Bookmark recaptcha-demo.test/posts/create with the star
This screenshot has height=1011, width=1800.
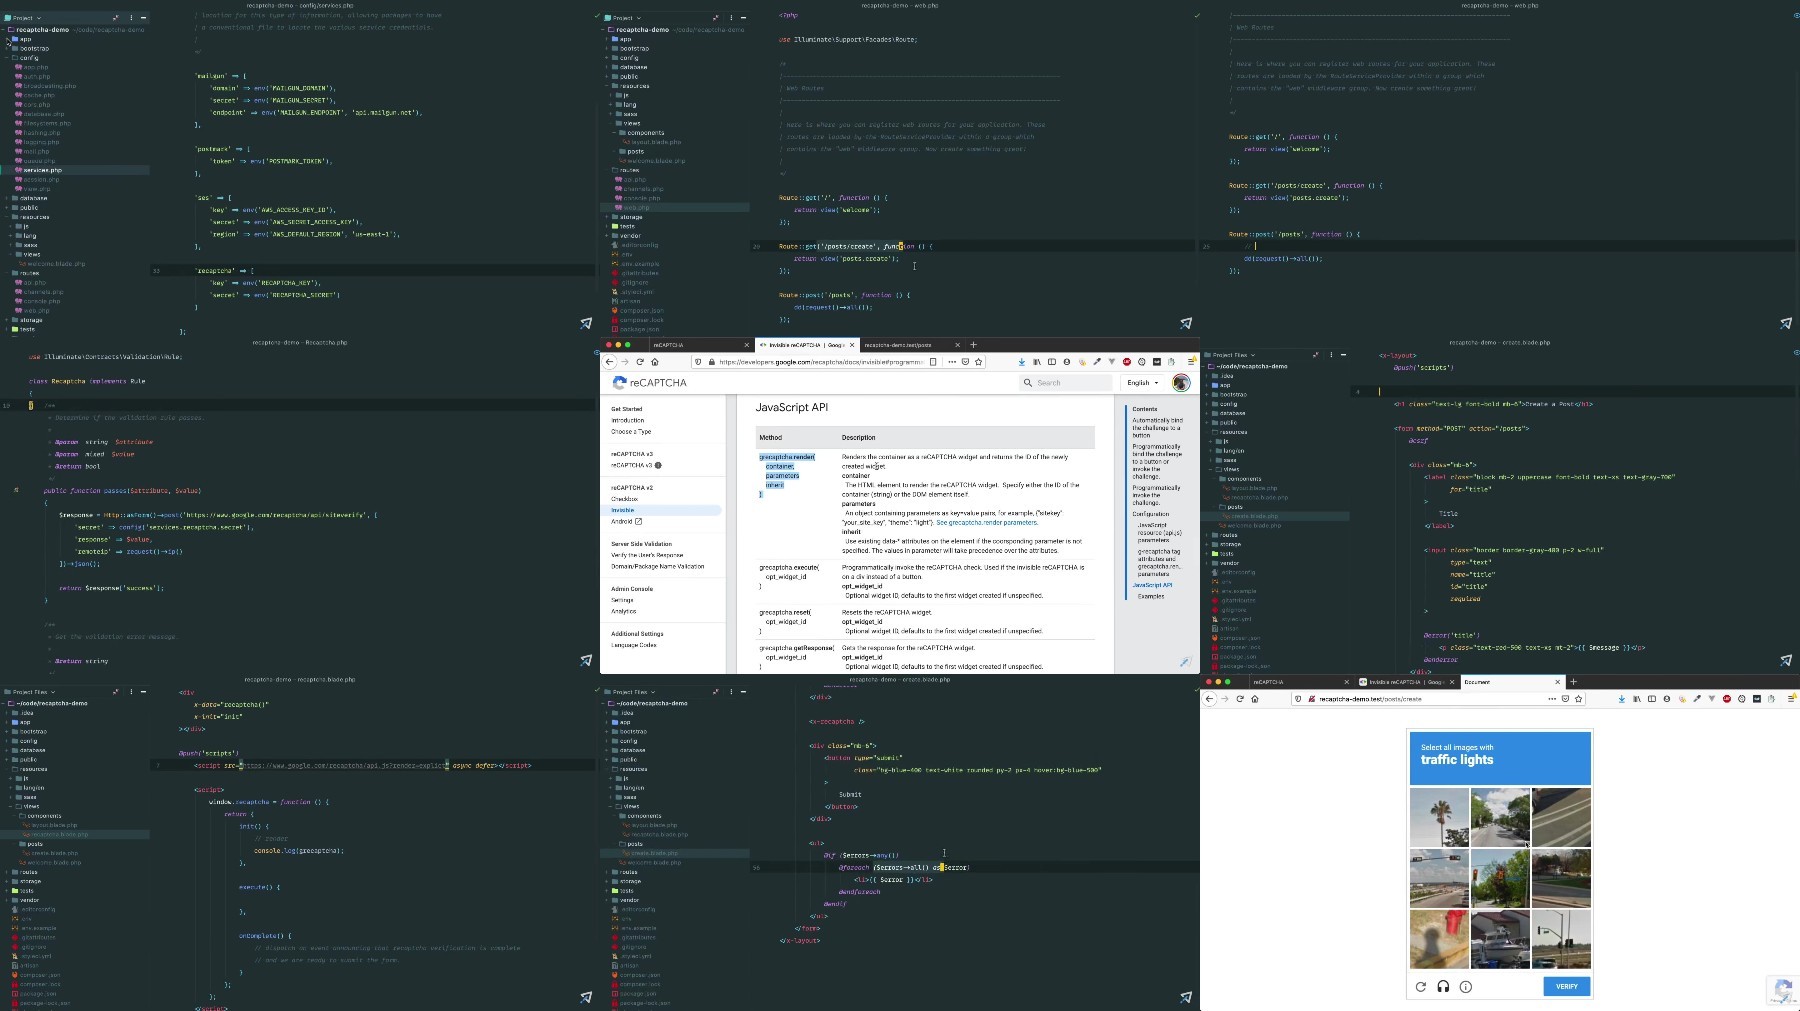(1579, 699)
